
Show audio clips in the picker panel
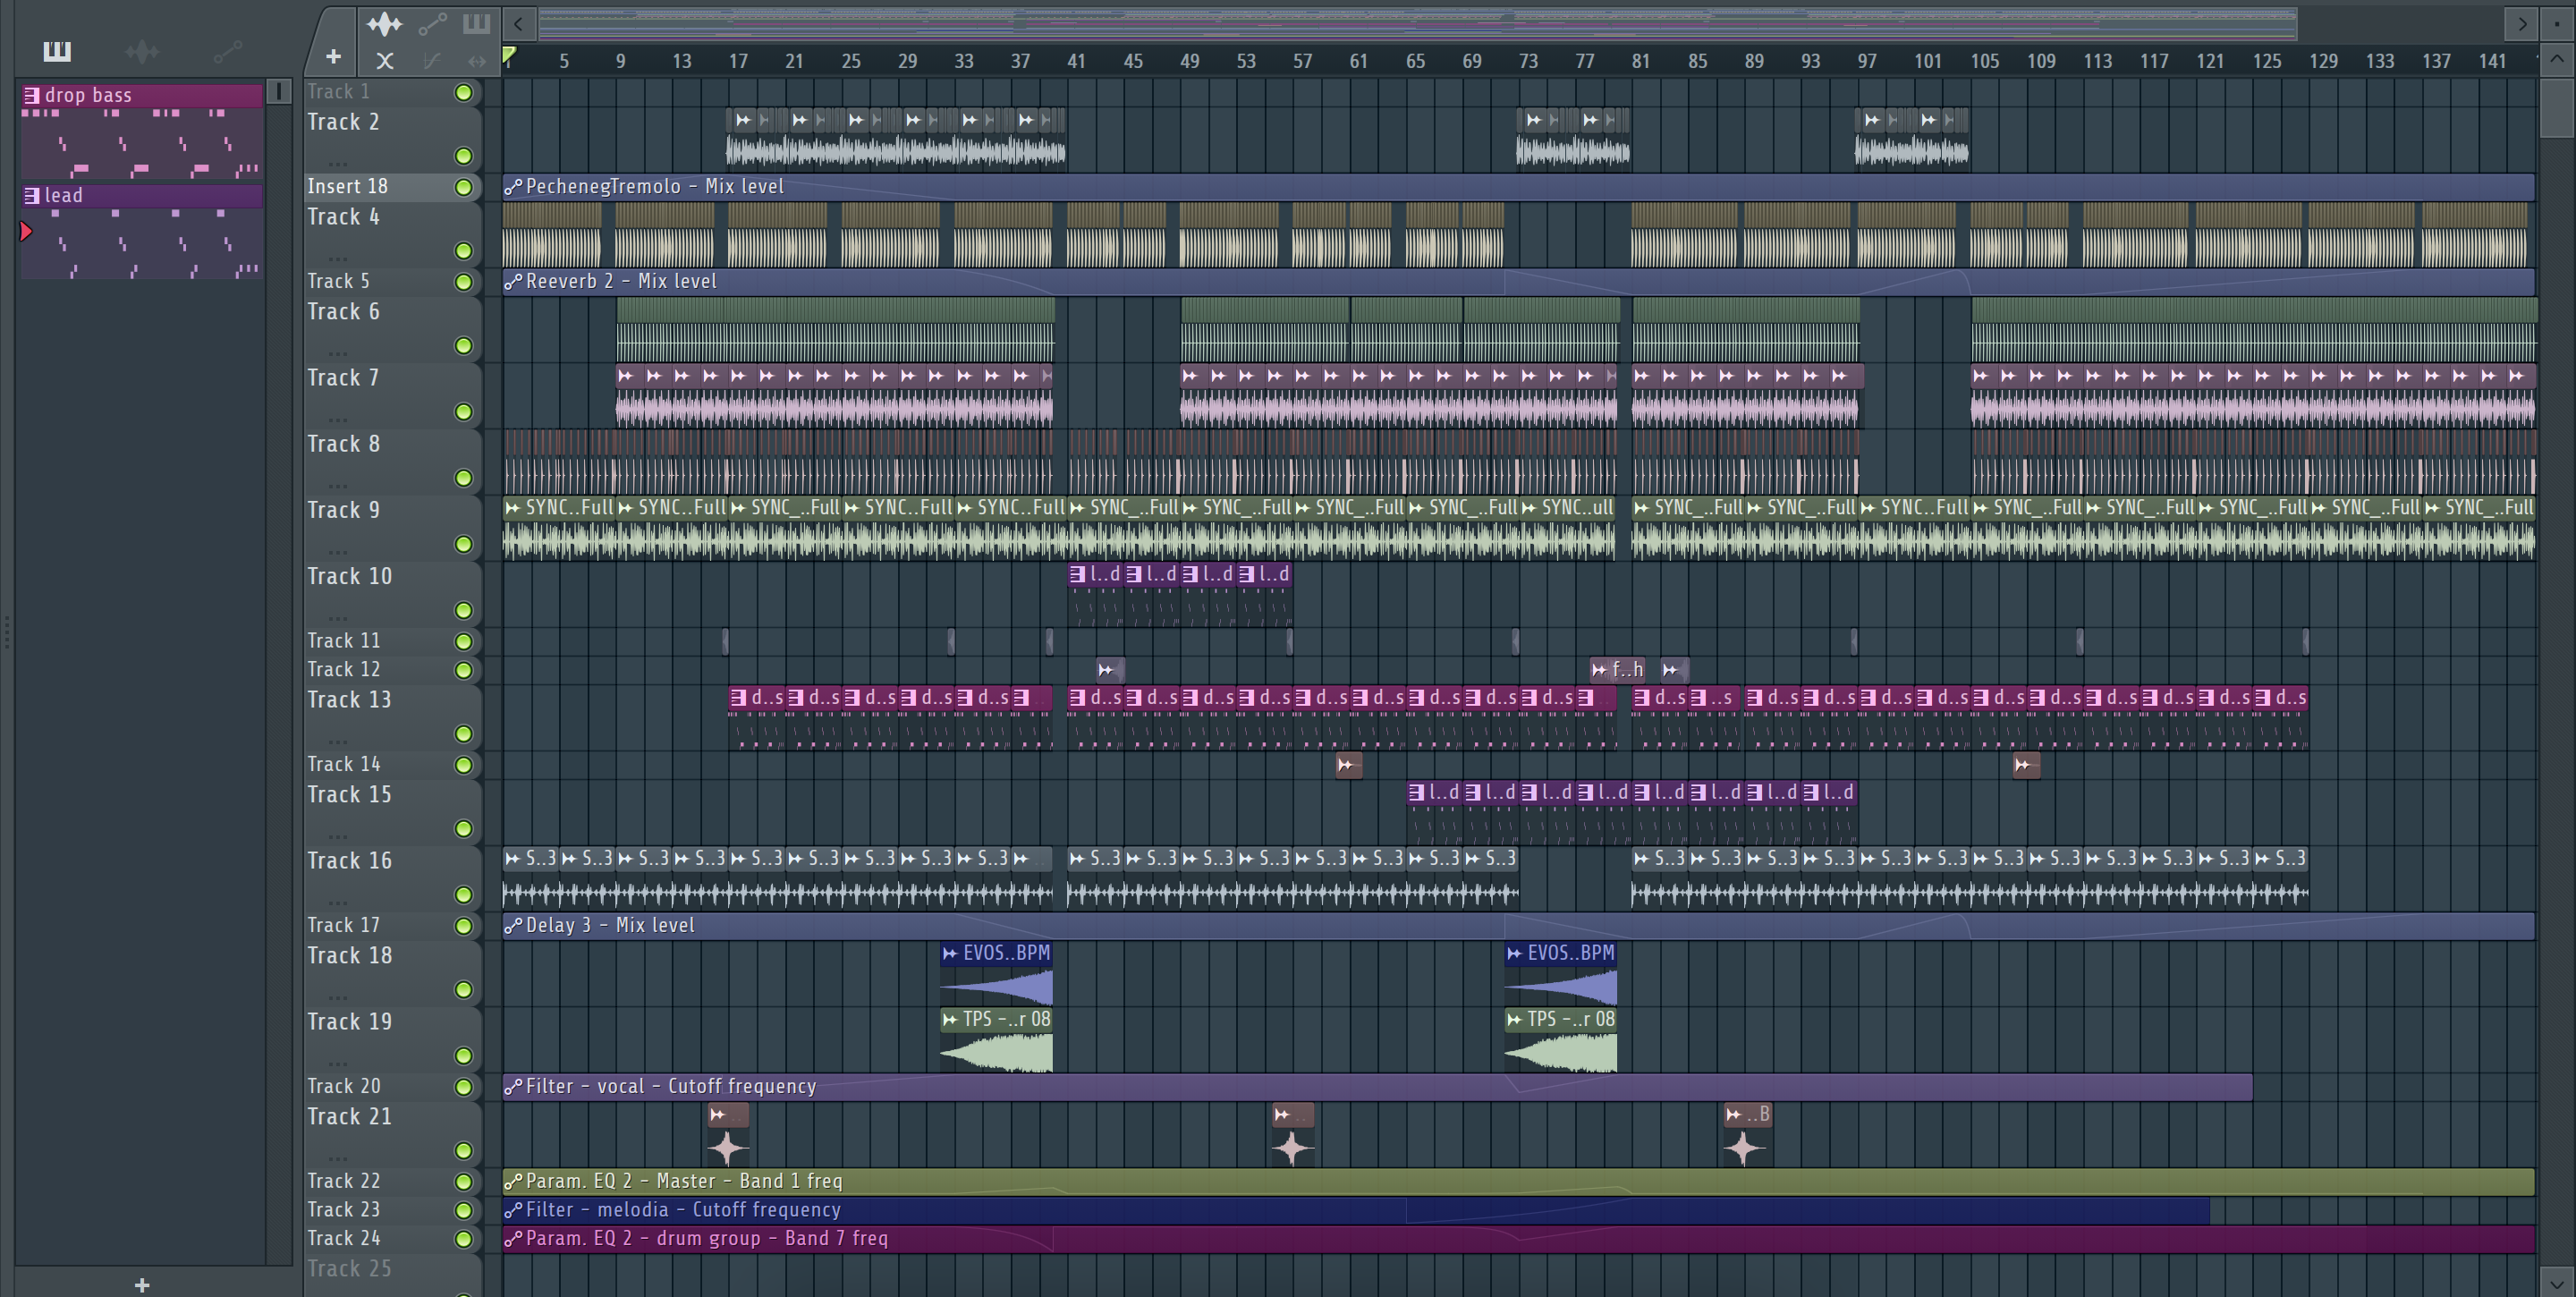coord(142,51)
